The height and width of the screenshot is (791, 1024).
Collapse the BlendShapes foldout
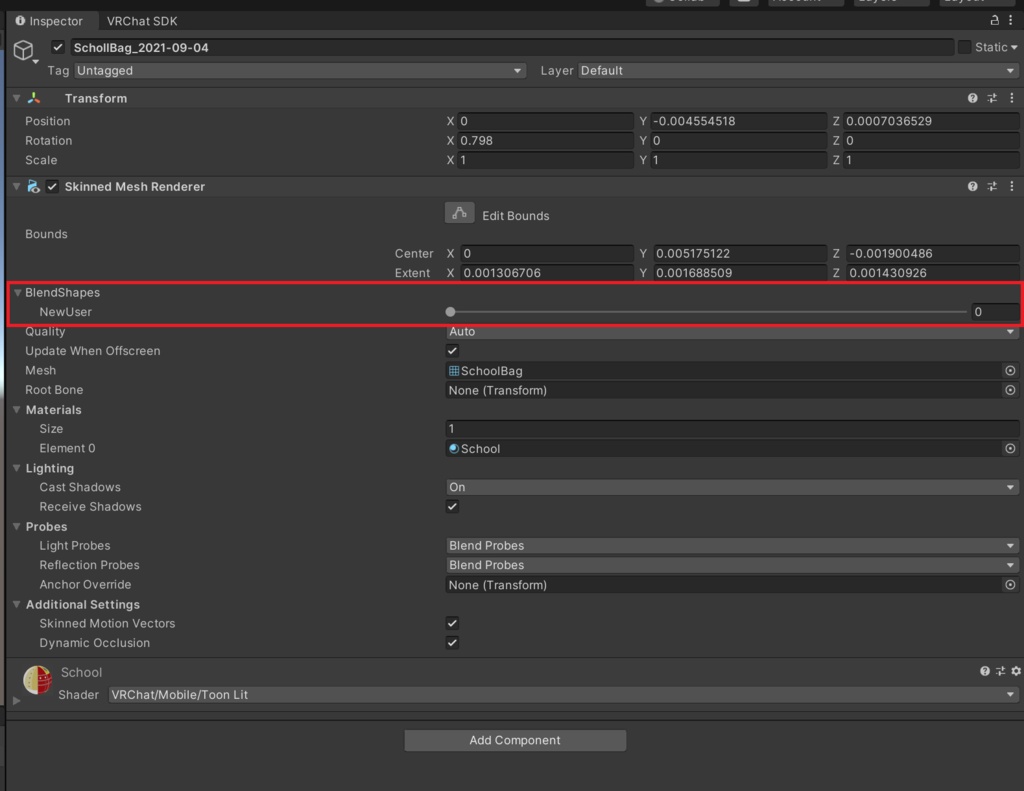pyautogui.click(x=18, y=293)
